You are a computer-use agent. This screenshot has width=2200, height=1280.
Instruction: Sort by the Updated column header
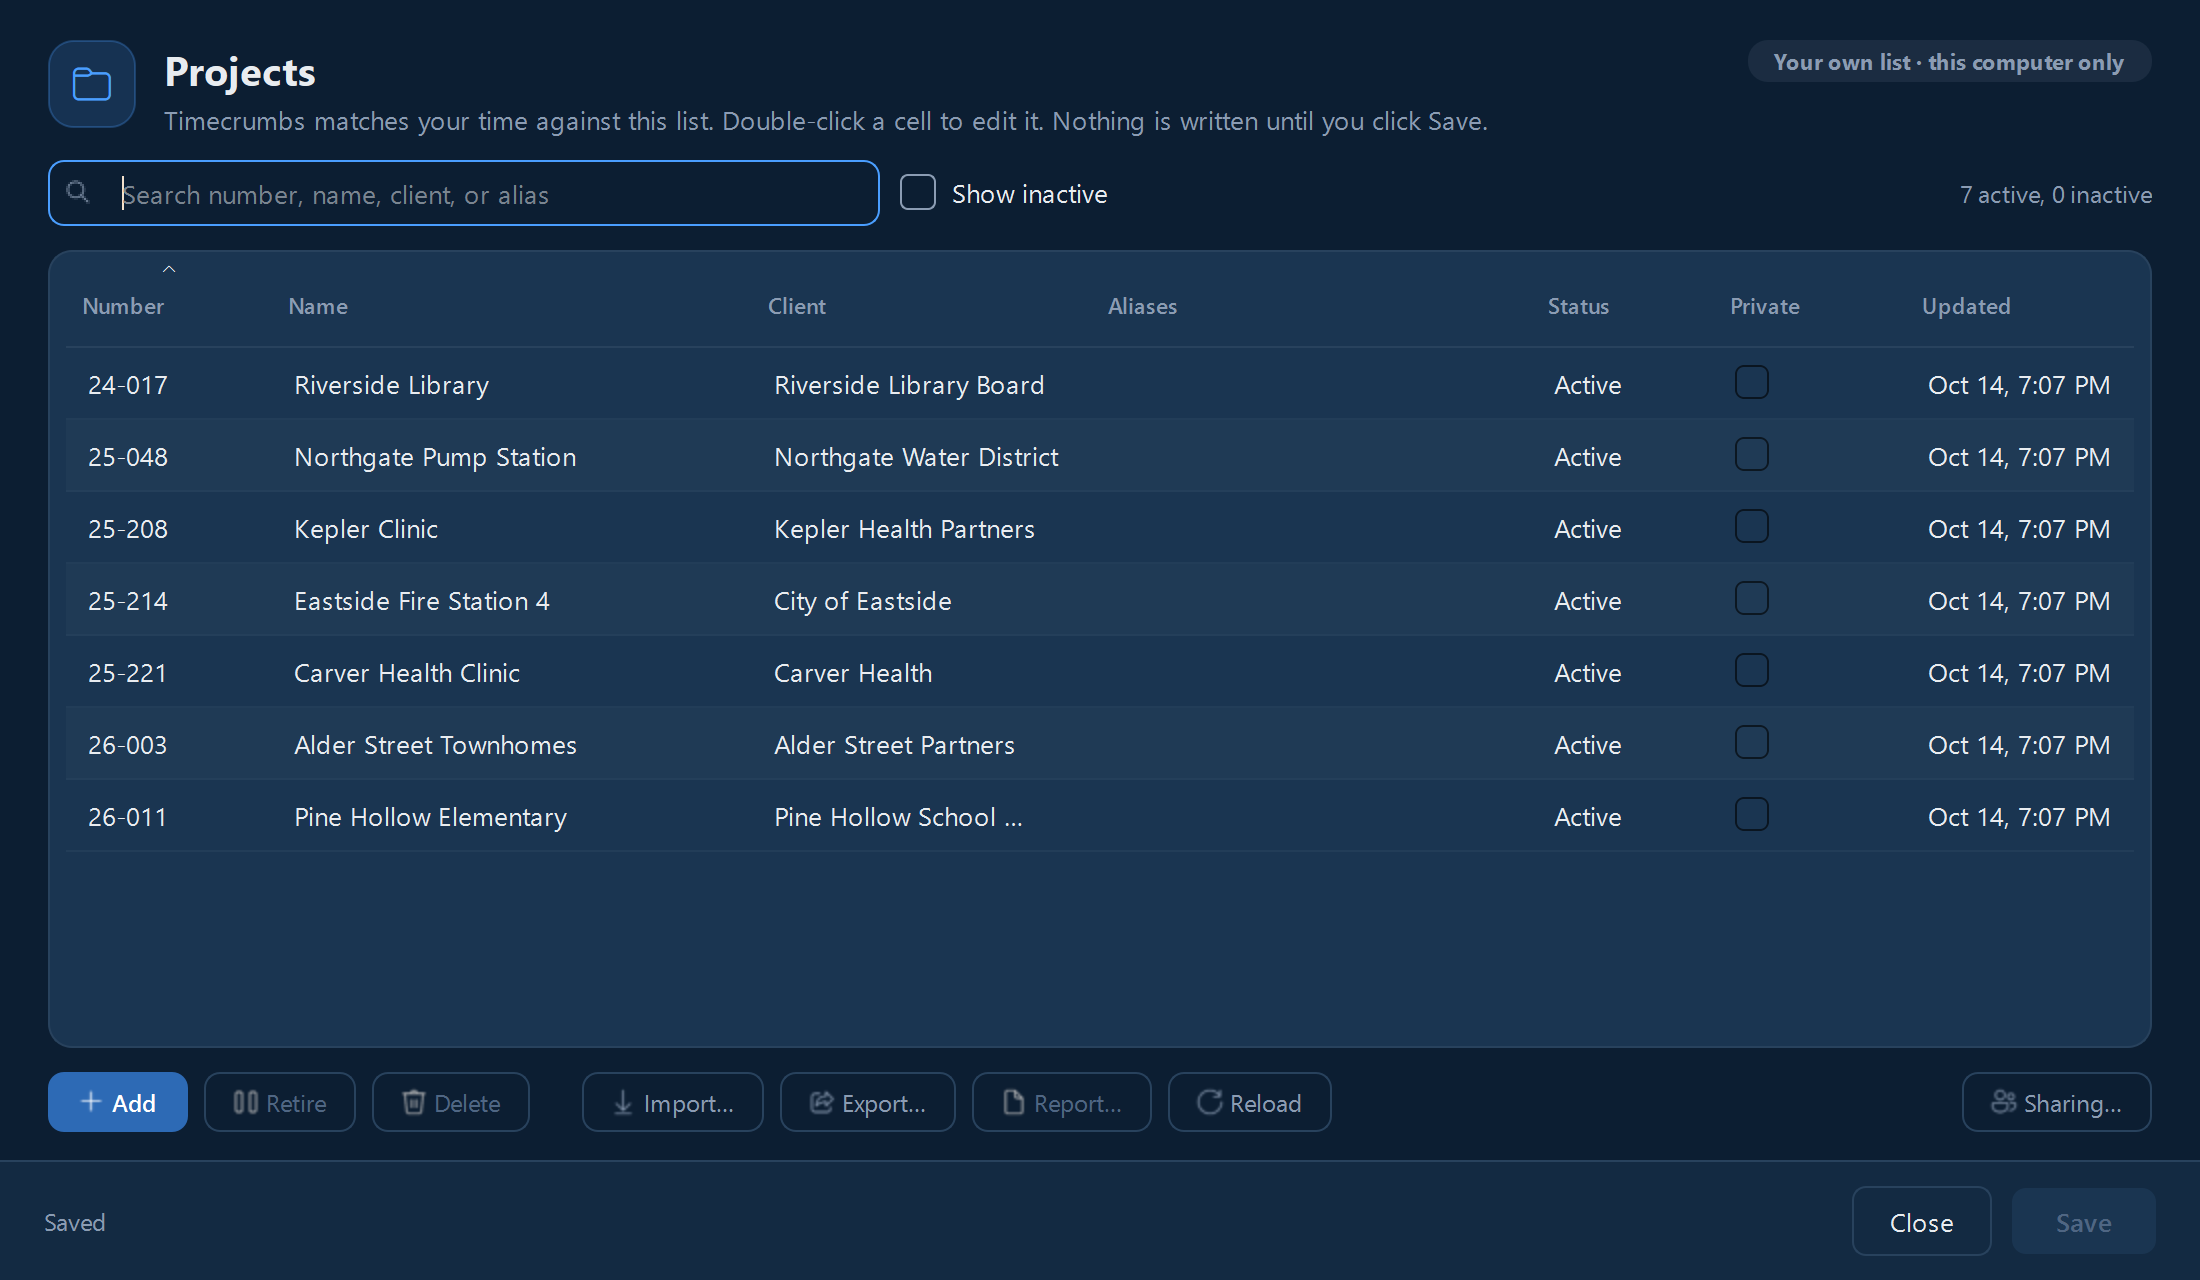pyautogui.click(x=1966, y=307)
